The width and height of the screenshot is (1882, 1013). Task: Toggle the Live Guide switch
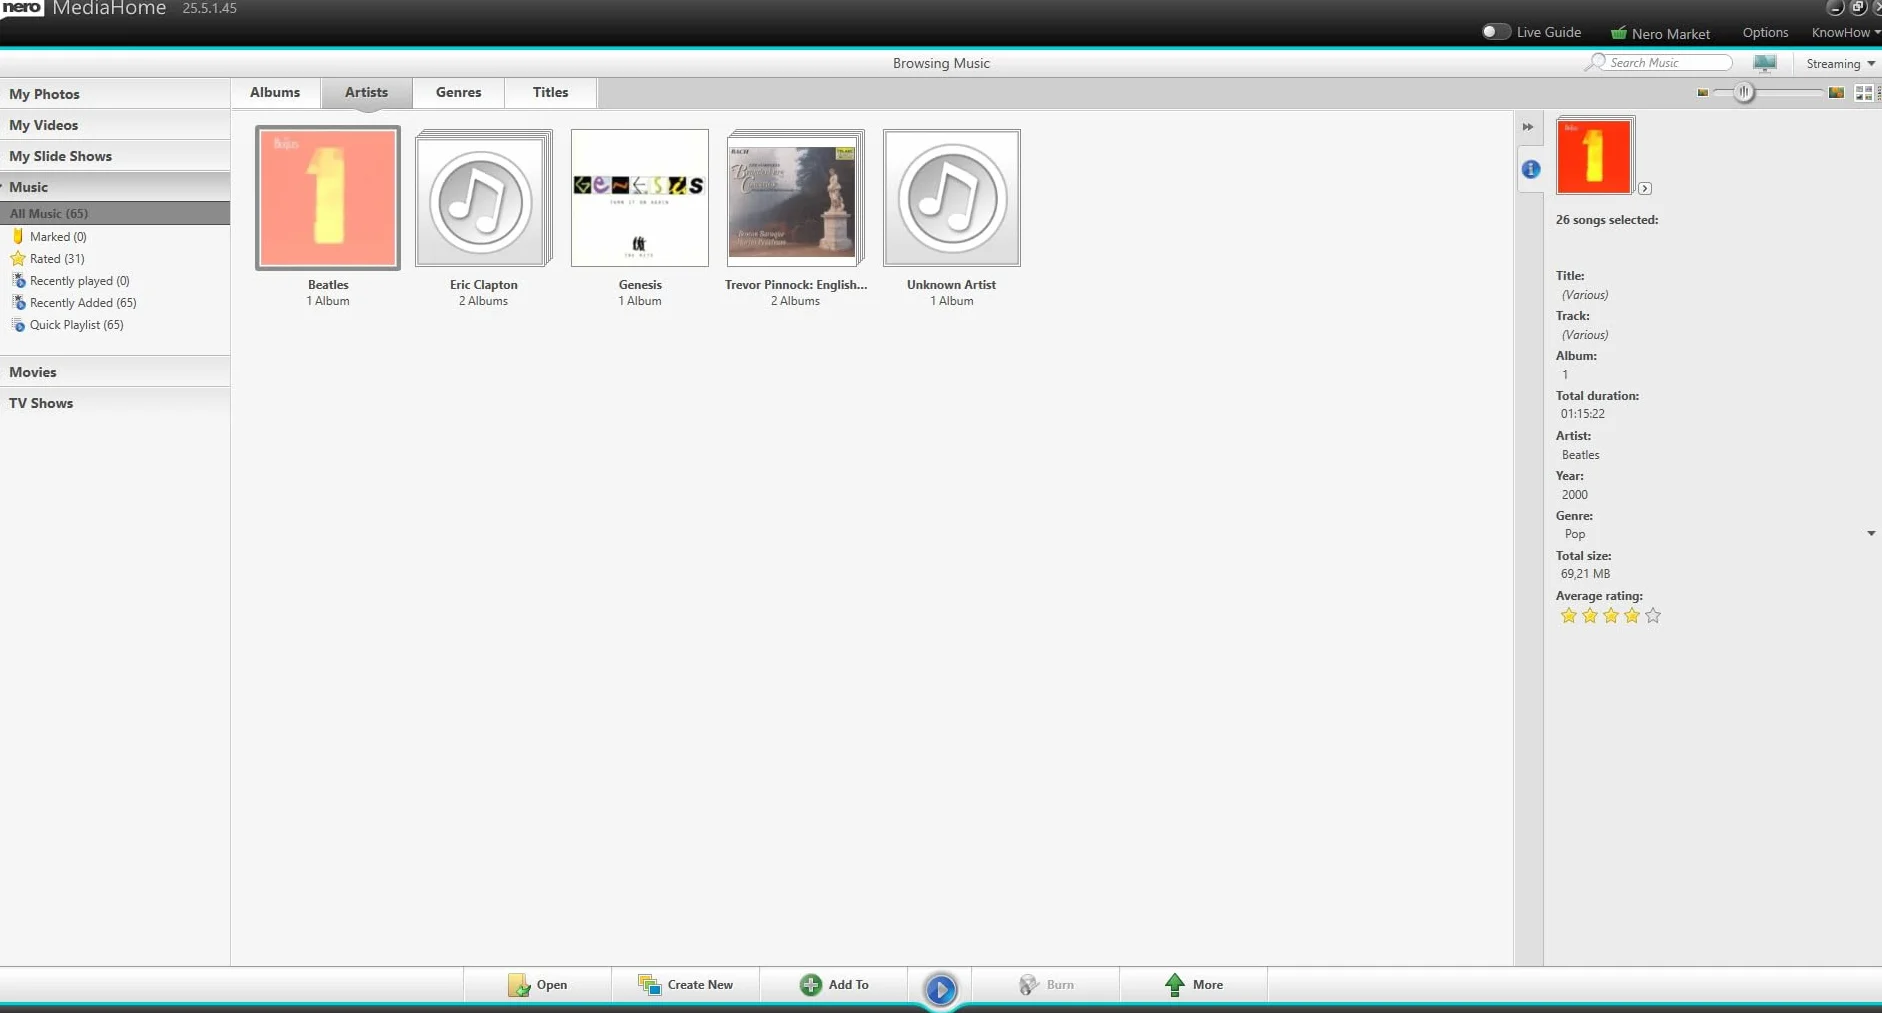pos(1495,32)
